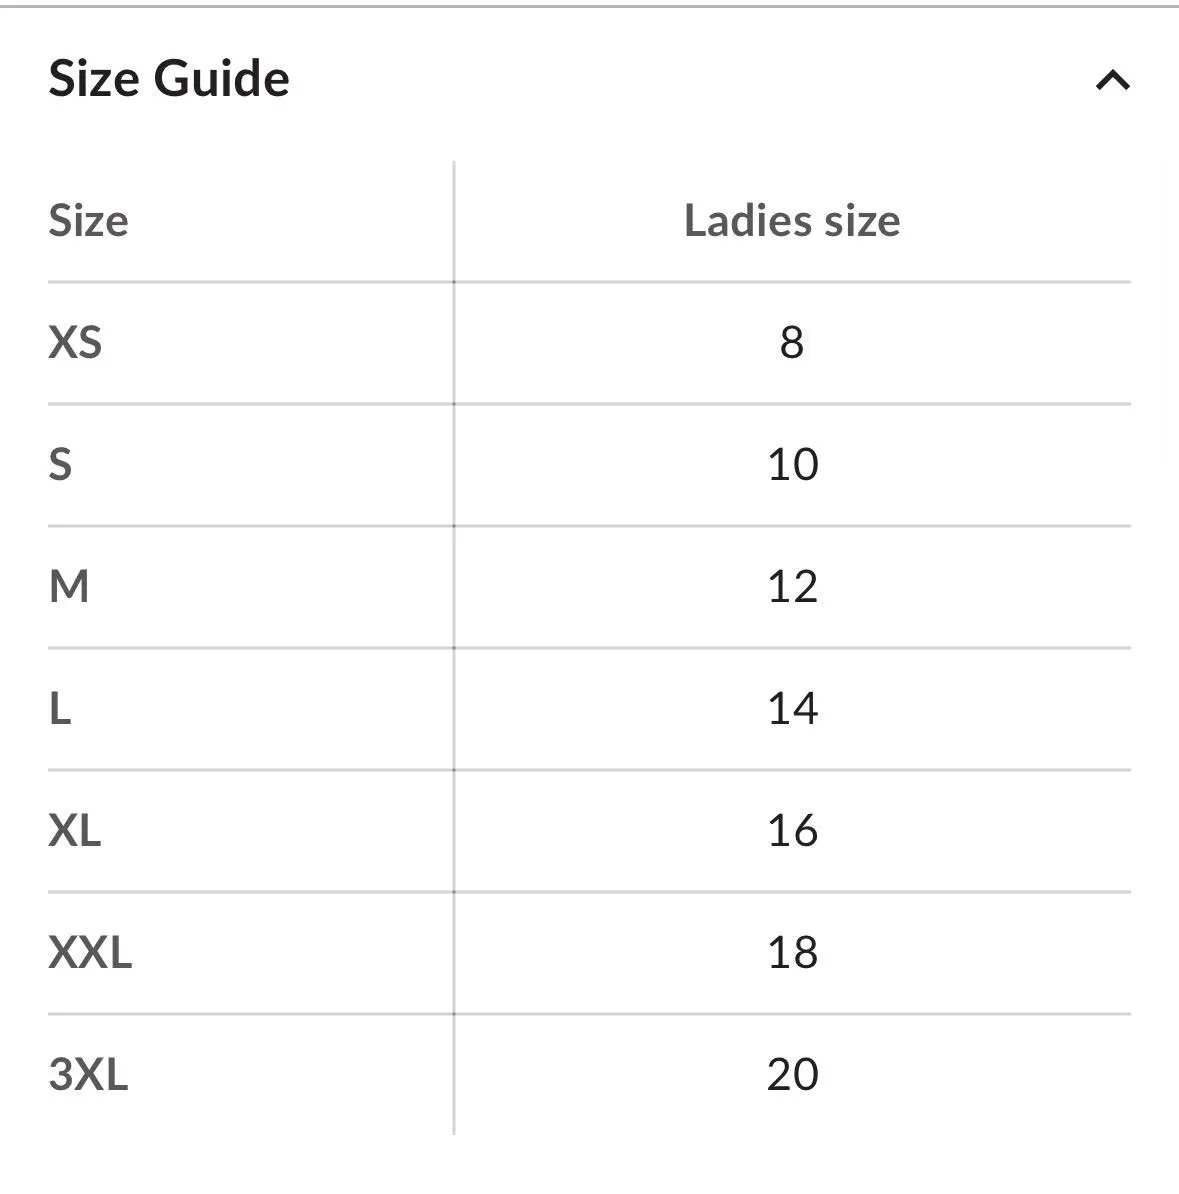Select the S size row label

click(x=60, y=465)
